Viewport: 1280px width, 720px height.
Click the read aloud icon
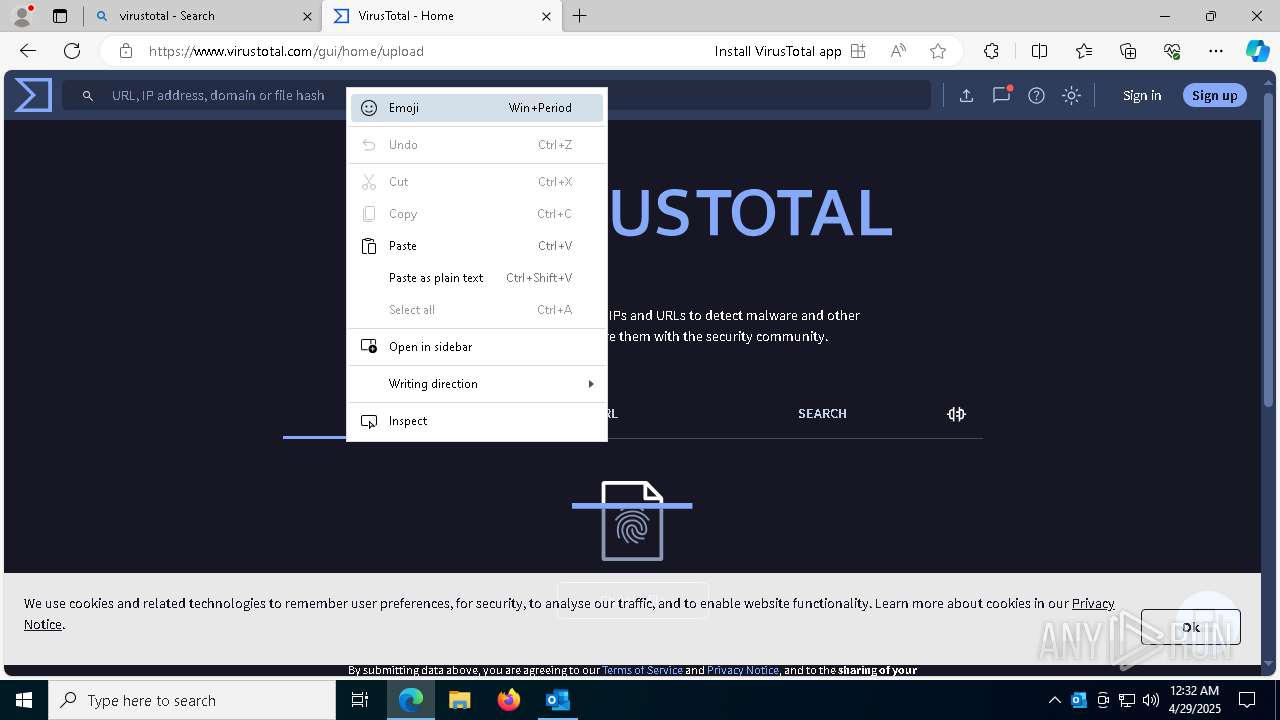898,51
